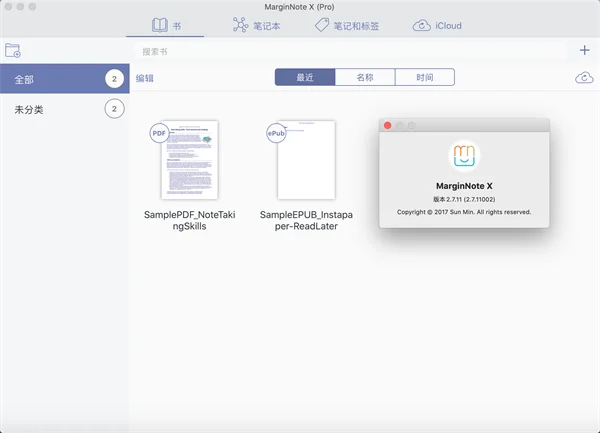Click the book icon in the 书 tab
Image resolution: width=600 pixels, height=433 pixels.
[x=160, y=25]
